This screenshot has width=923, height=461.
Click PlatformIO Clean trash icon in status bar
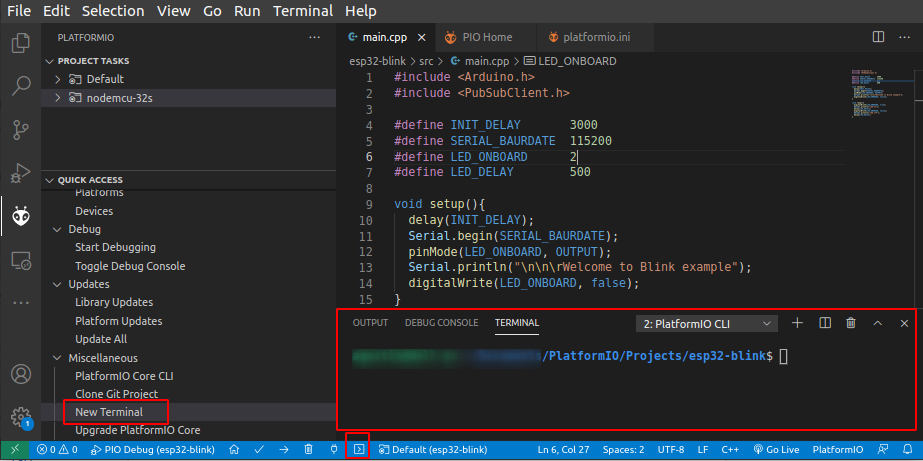[x=308, y=449]
